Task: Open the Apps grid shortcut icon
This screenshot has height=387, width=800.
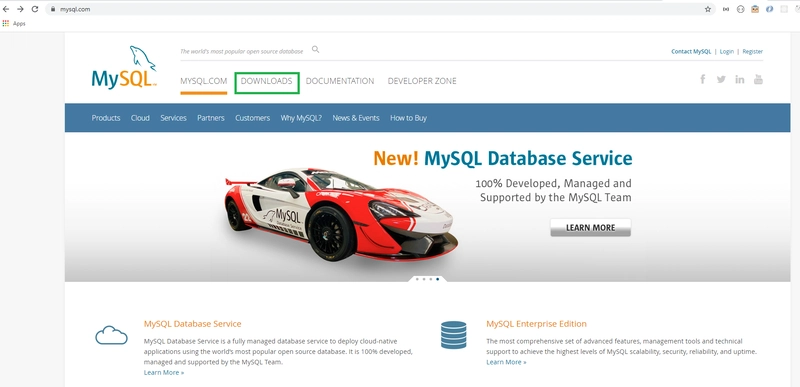Action: click(6, 23)
